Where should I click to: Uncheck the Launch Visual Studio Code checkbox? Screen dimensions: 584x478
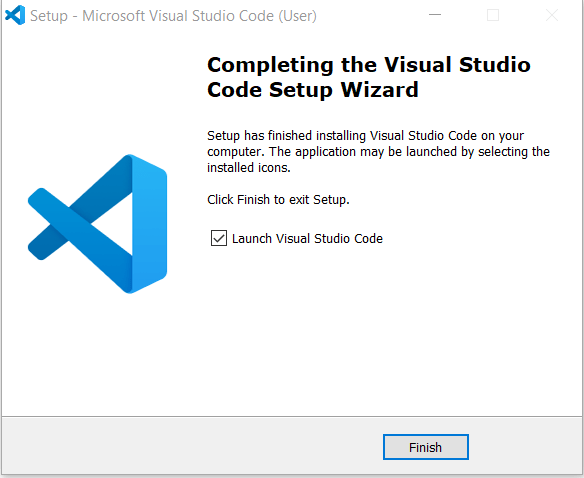[219, 238]
